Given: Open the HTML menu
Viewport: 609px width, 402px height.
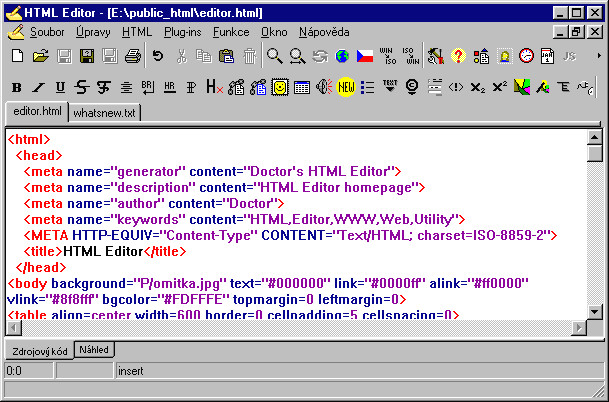Looking at the screenshot, I should (137, 32).
